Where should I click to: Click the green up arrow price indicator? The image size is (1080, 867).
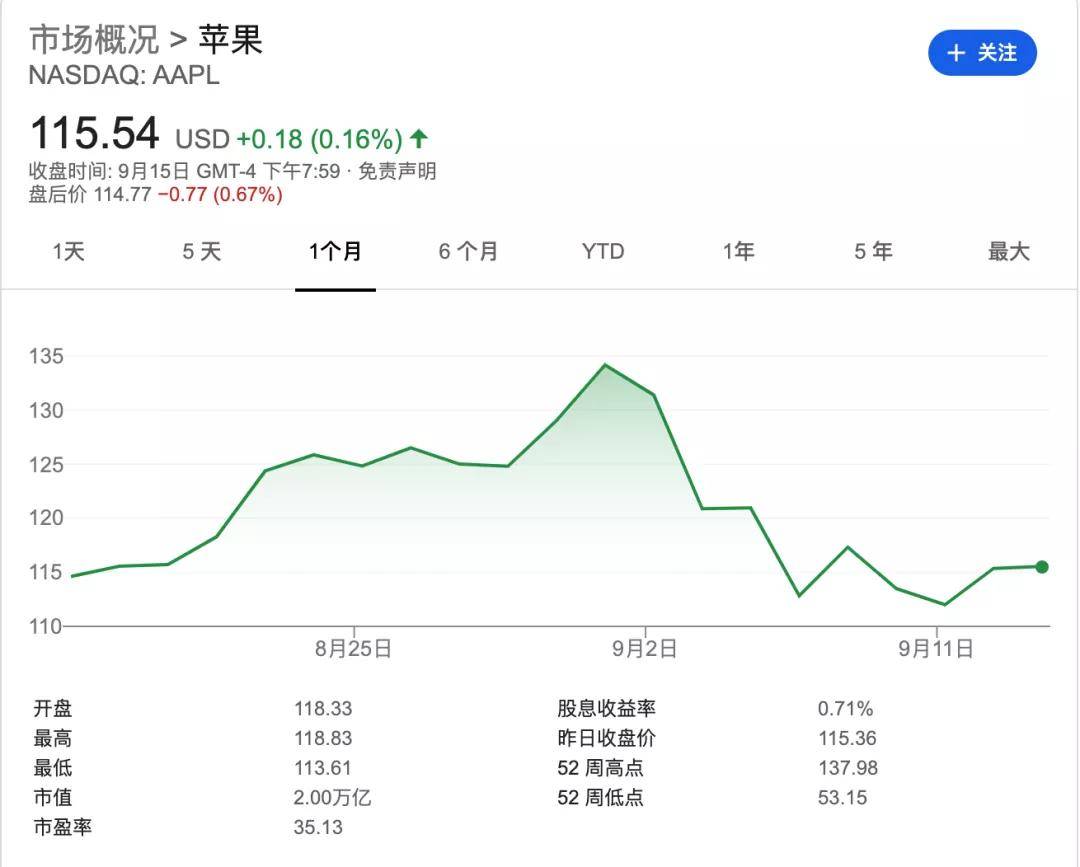coord(419,138)
